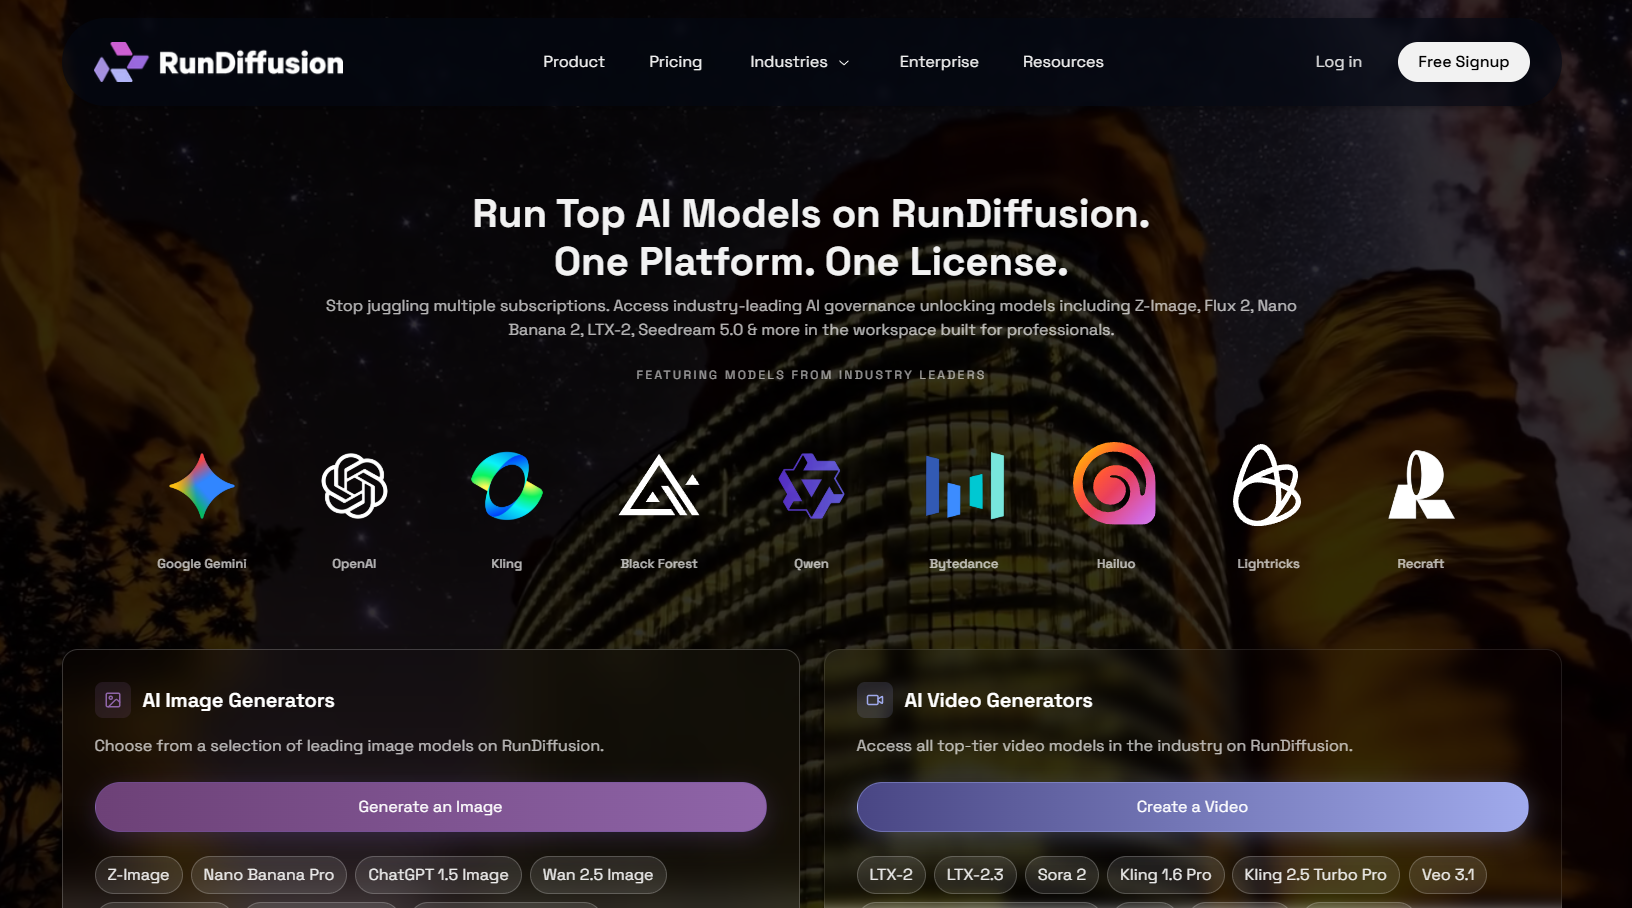Choose the Kling 1.6 Pro chip
This screenshot has width=1632, height=908.
pos(1165,875)
